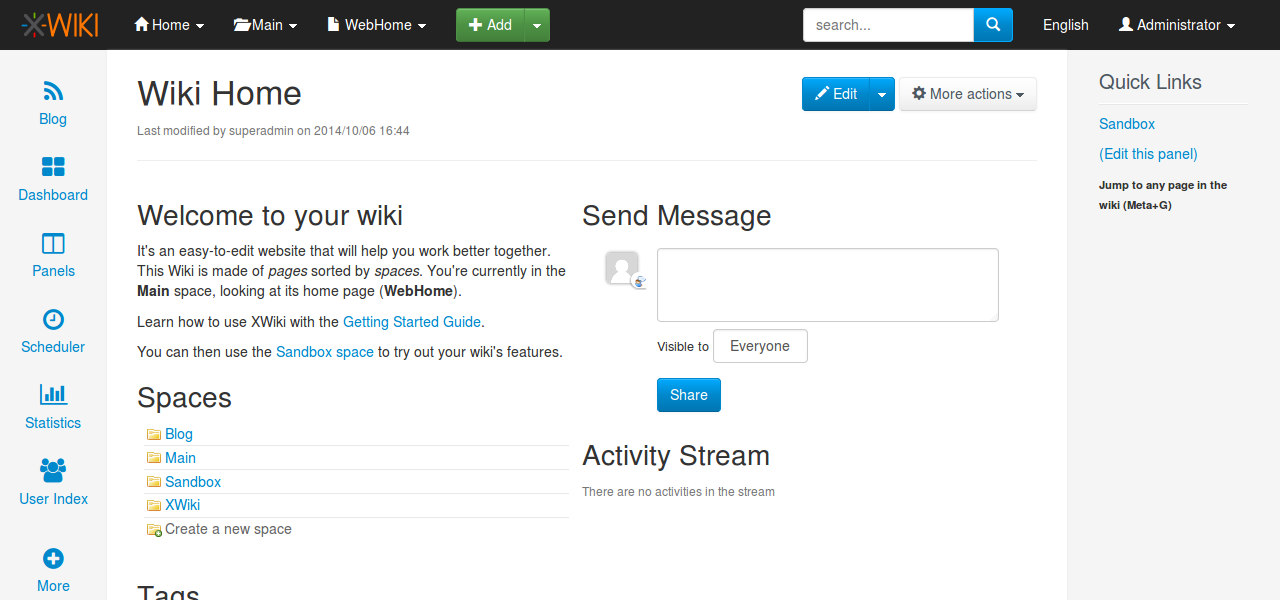Click the Edit this panel link

pyautogui.click(x=1148, y=154)
